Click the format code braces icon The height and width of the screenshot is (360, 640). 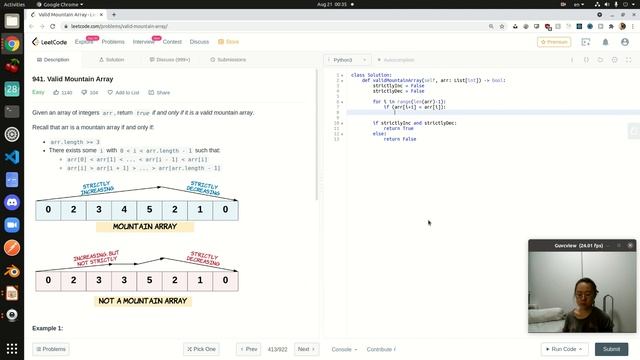tap(586, 60)
